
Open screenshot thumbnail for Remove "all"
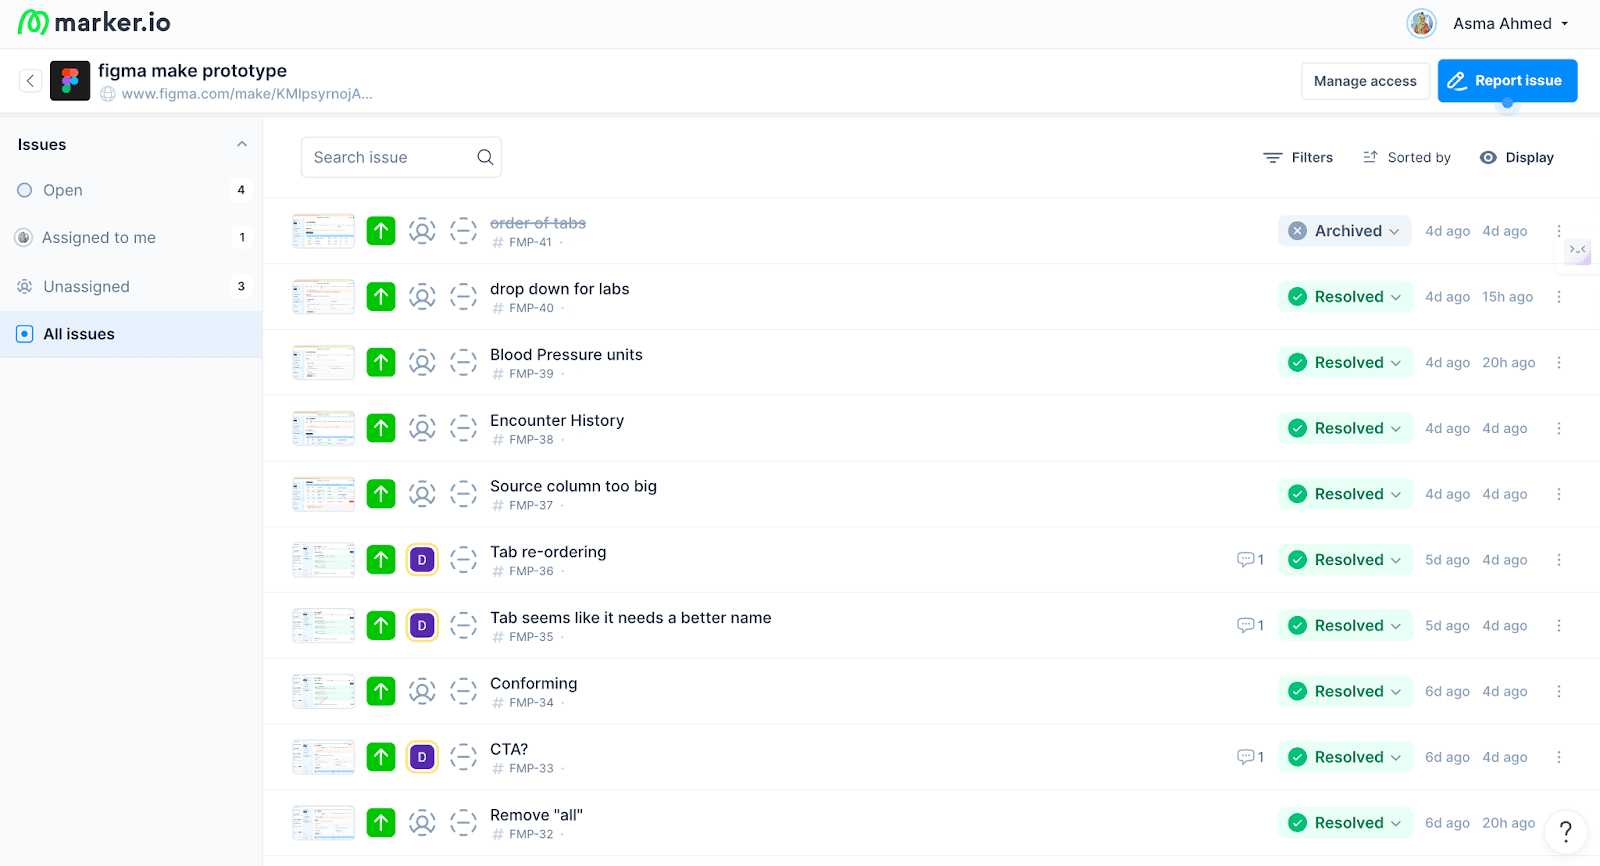coord(323,823)
